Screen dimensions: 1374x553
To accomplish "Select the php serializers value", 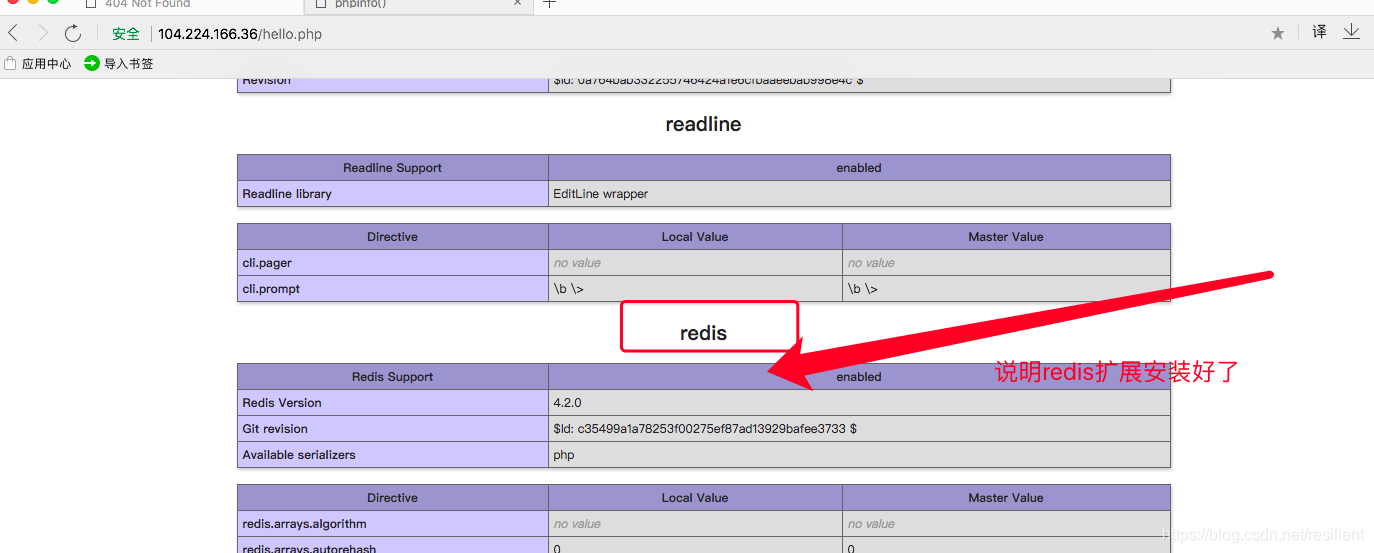I will click(564, 455).
